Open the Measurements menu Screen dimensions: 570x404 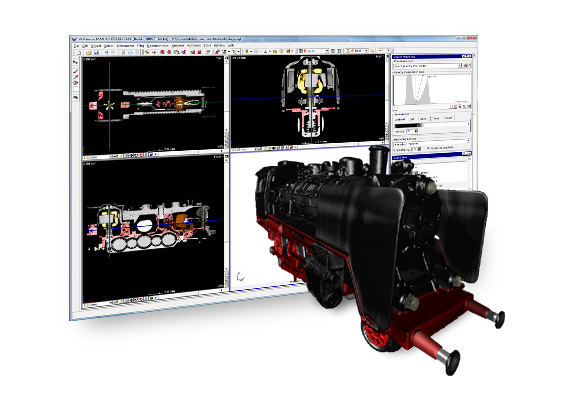(157, 46)
